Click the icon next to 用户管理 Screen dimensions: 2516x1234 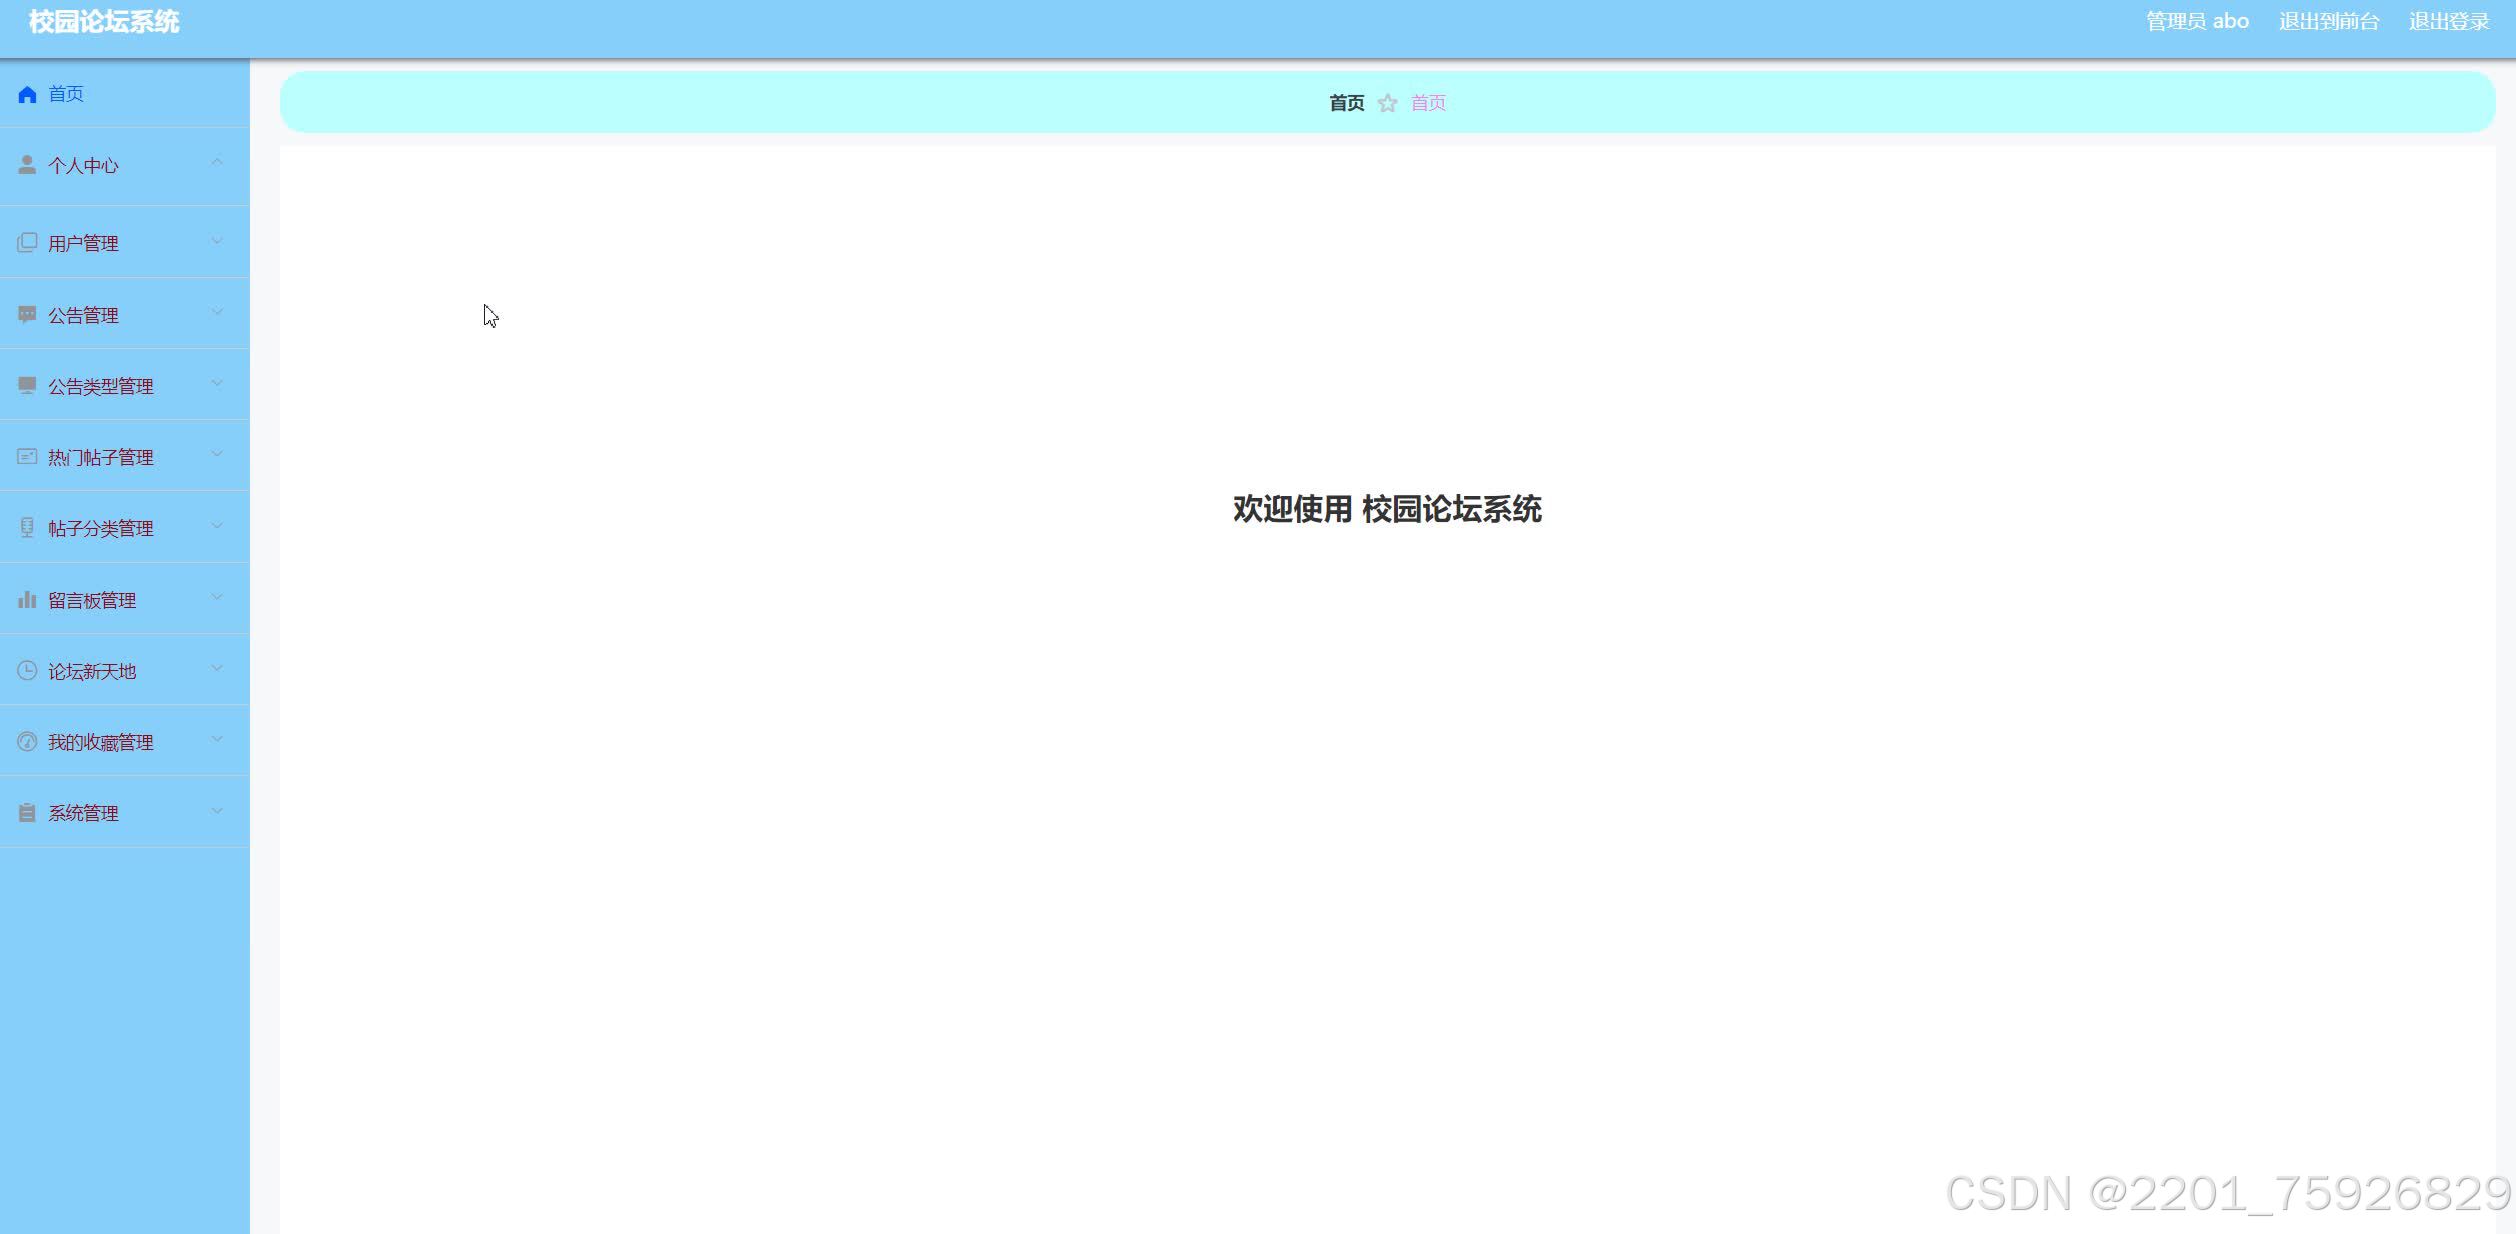27,243
